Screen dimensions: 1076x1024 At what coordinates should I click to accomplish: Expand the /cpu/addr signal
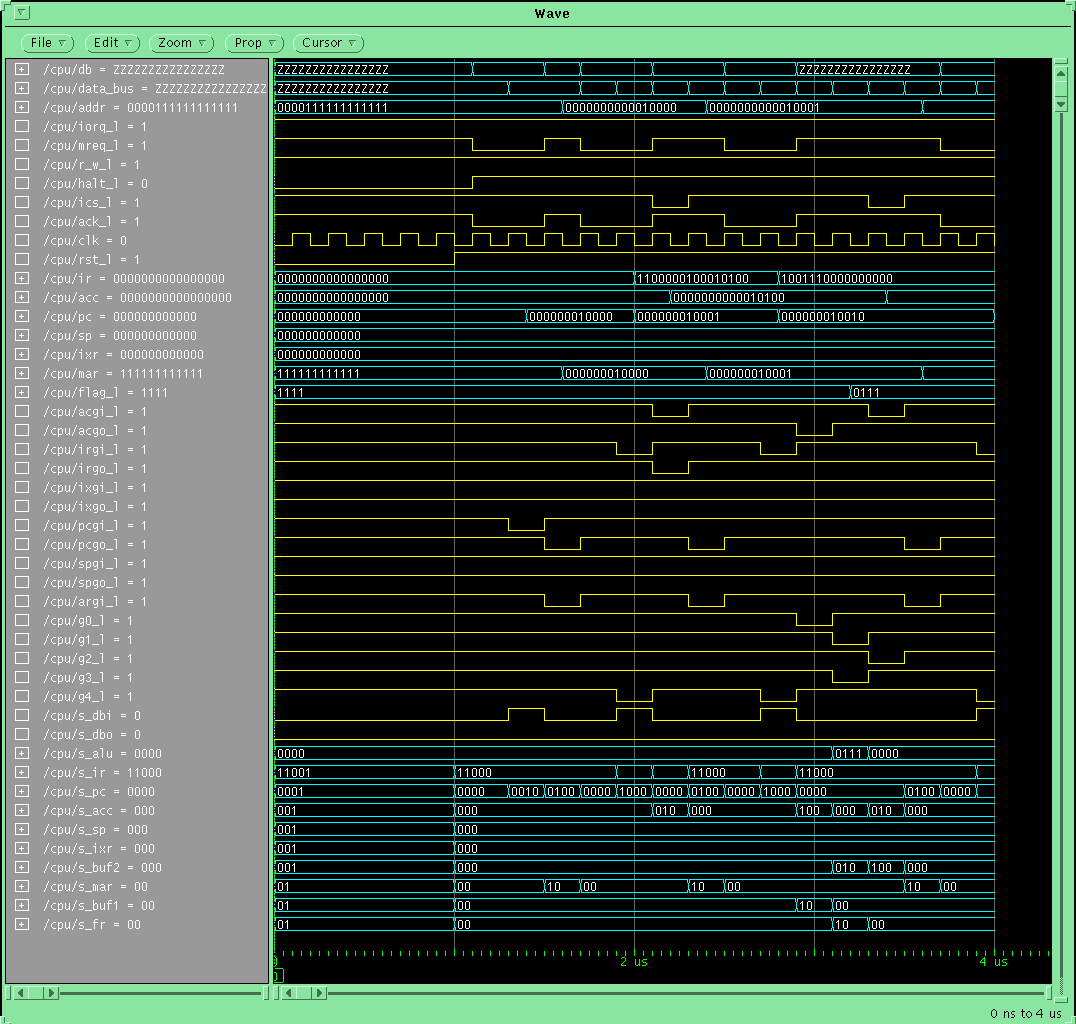(x=22, y=108)
